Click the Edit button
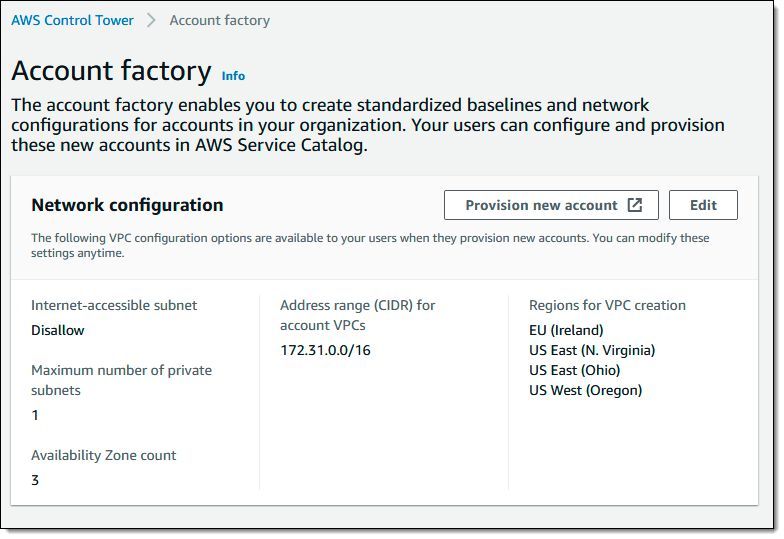 (703, 205)
